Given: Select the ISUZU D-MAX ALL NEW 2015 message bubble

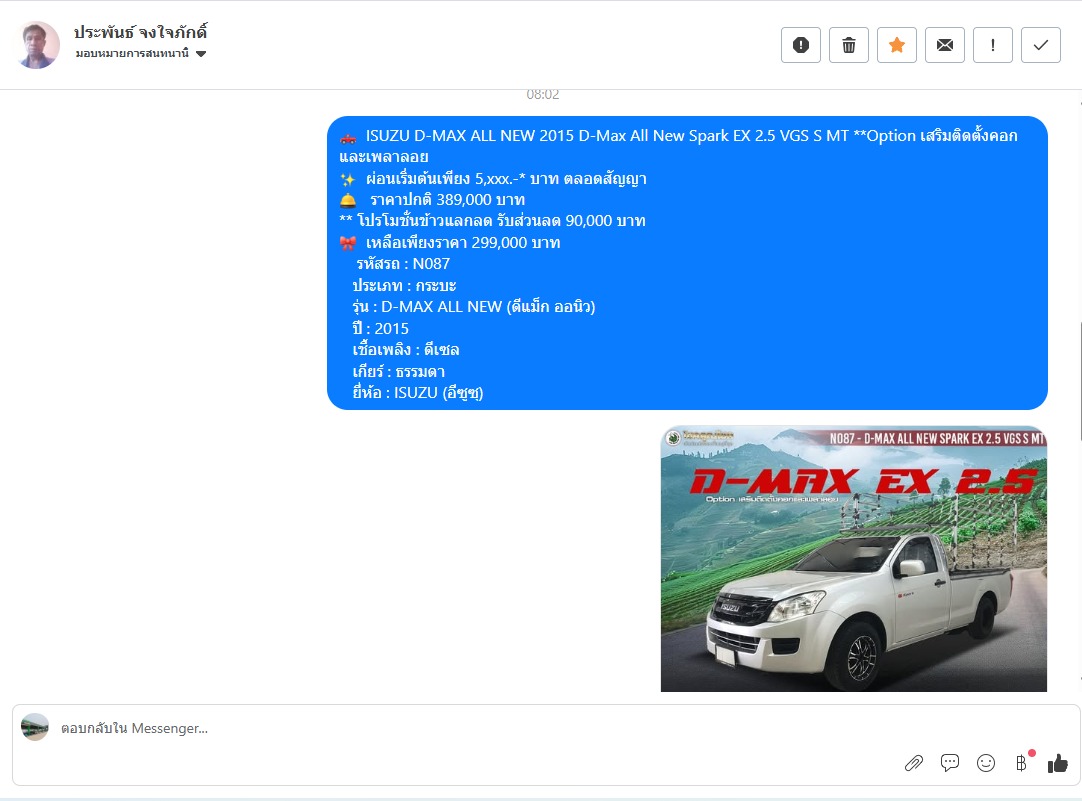Looking at the screenshot, I should [x=687, y=263].
